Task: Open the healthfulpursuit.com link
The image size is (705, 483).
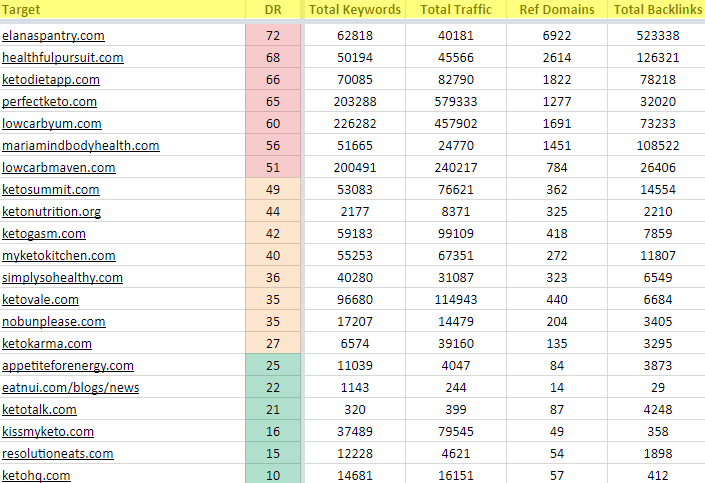Action: [62, 58]
